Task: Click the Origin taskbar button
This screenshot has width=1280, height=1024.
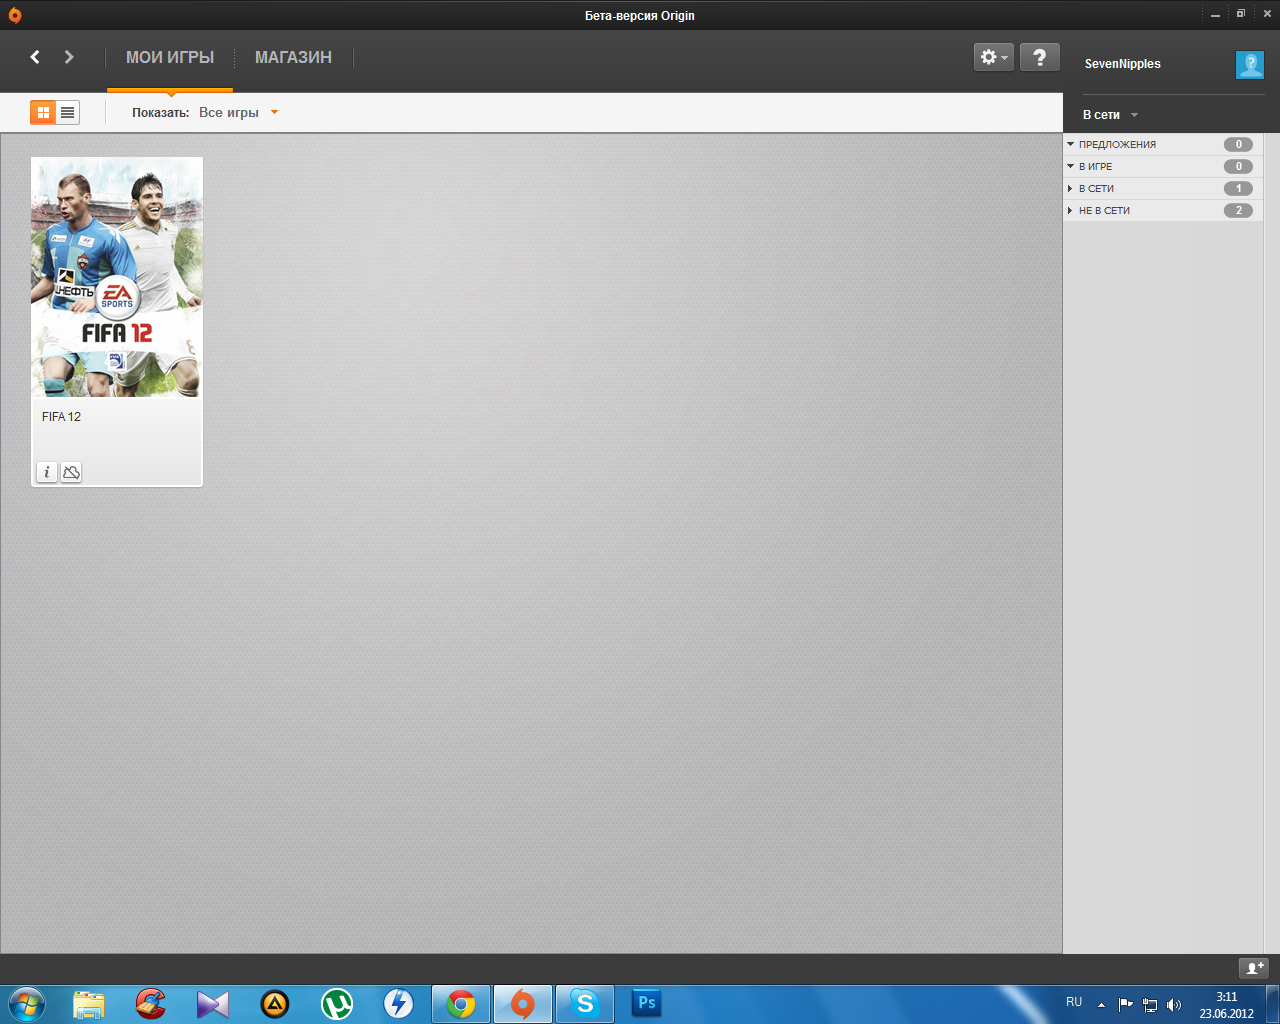Action: [523, 1003]
